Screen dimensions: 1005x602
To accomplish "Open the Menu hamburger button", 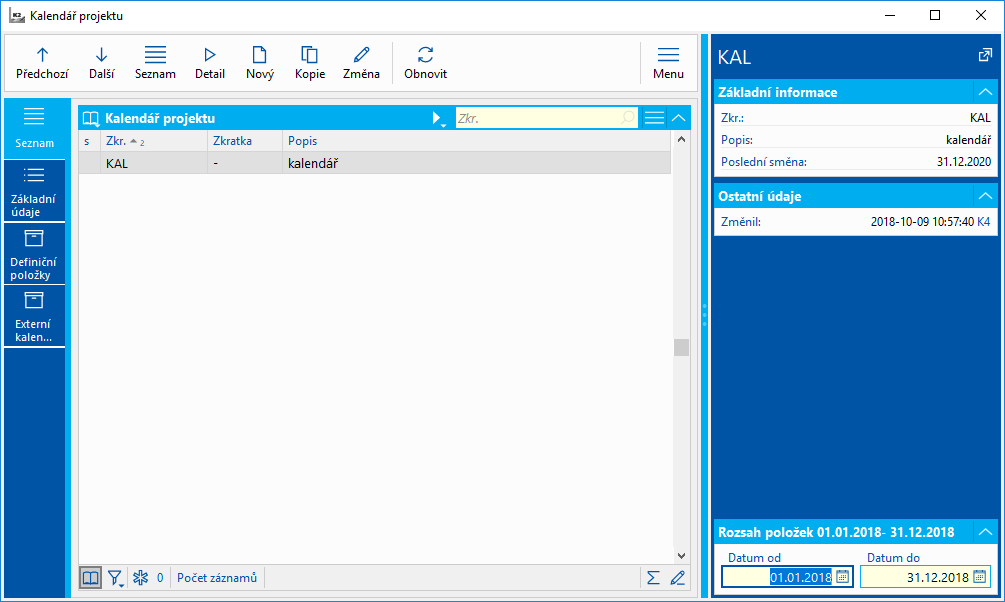I will click(x=668, y=63).
